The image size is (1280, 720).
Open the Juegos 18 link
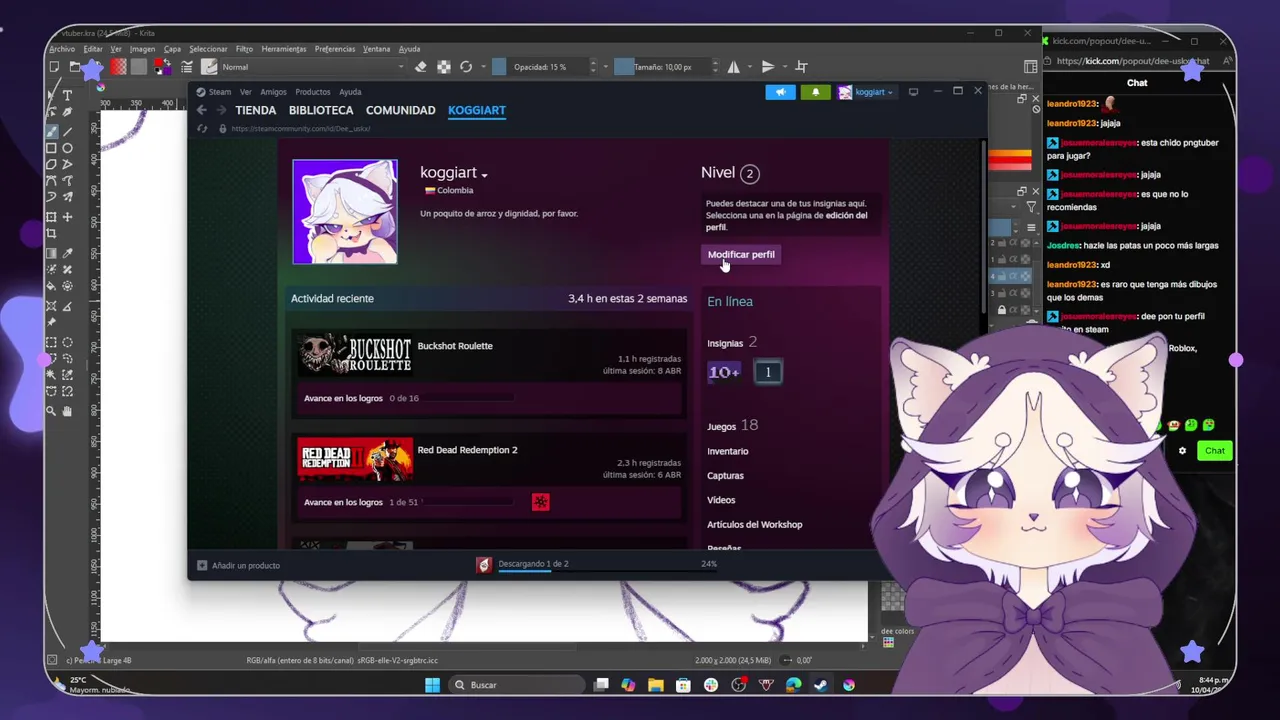point(732,426)
